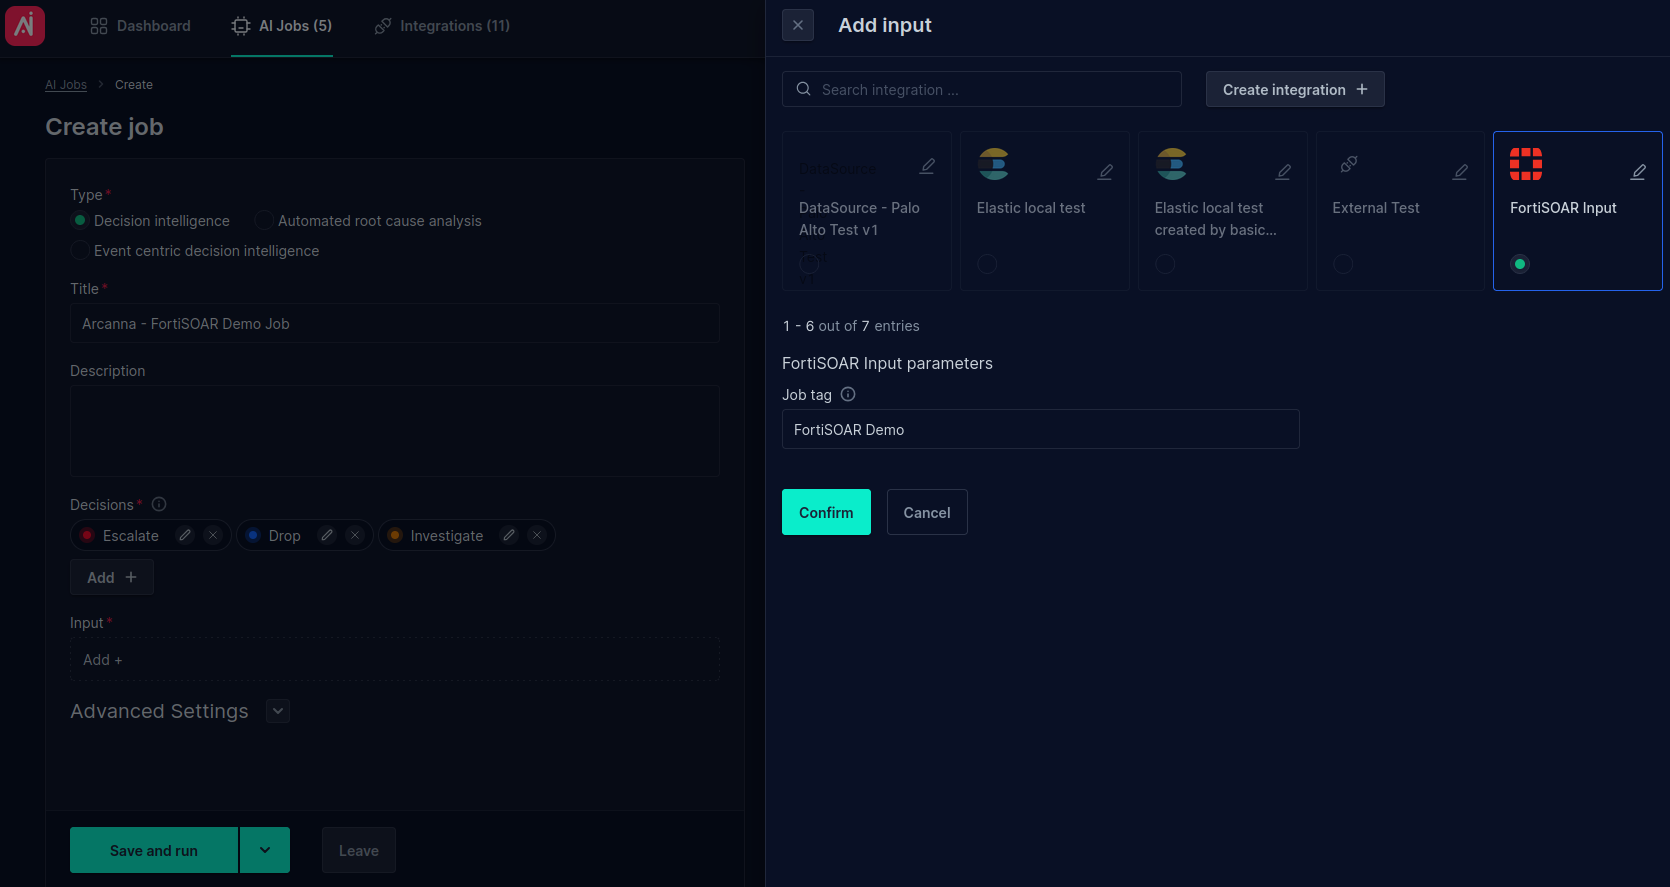
Task: Focus the Search integration field
Action: click(x=982, y=89)
